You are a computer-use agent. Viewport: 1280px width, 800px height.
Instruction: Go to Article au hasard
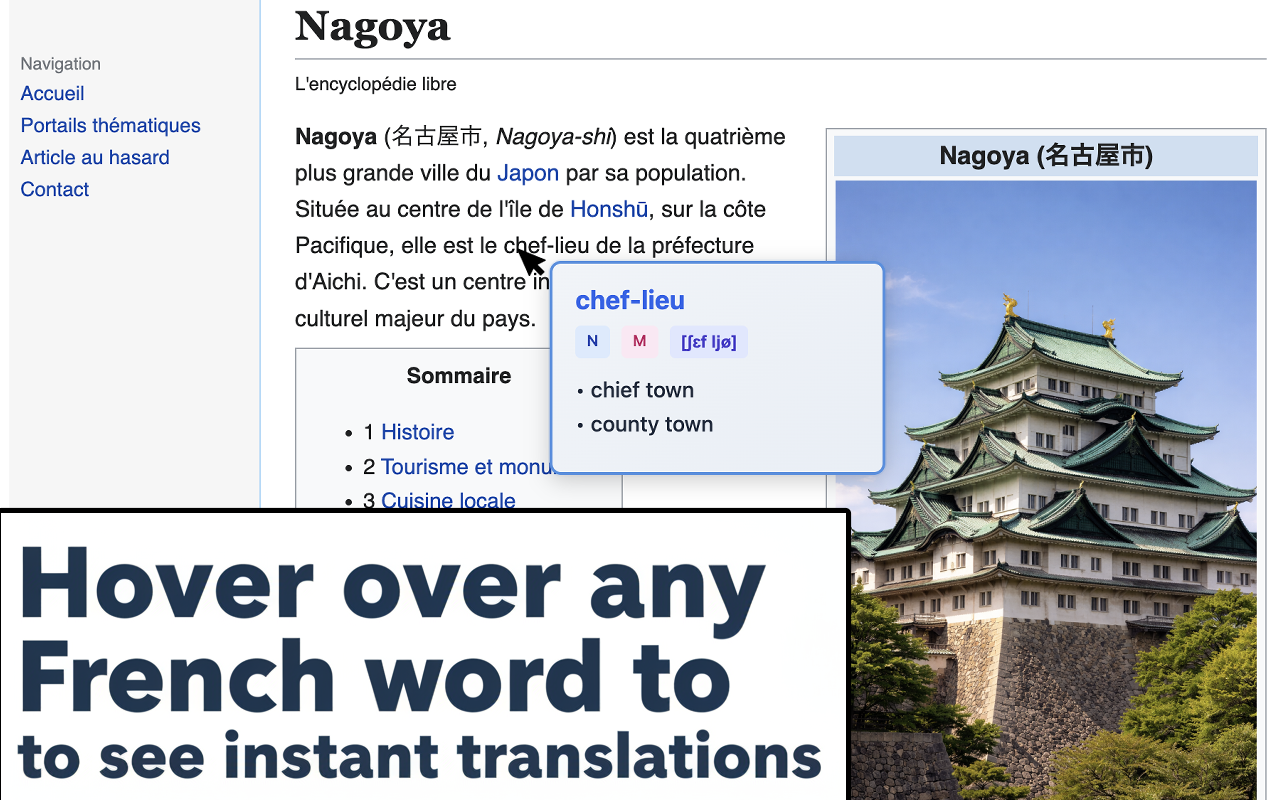pyautogui.click(x=95, y=158)
